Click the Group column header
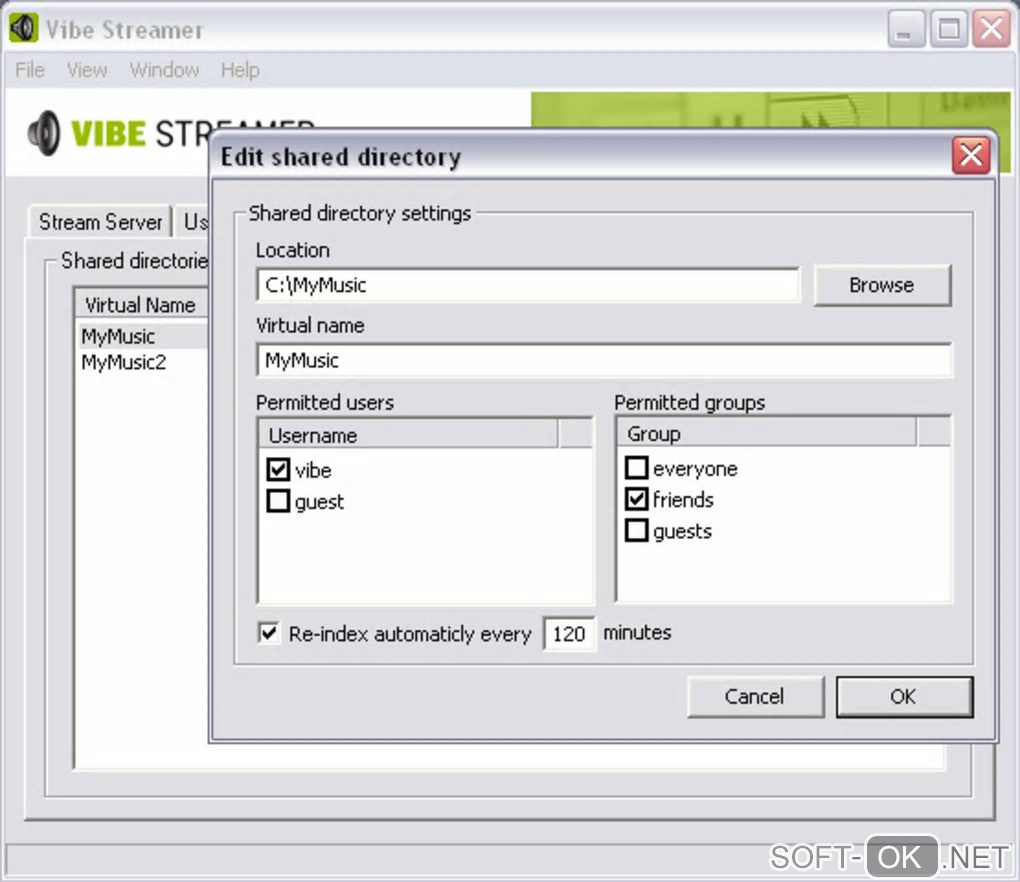The width and height of the screenshot is (1020, 882). pyautogui.click(x=766, y=433)
